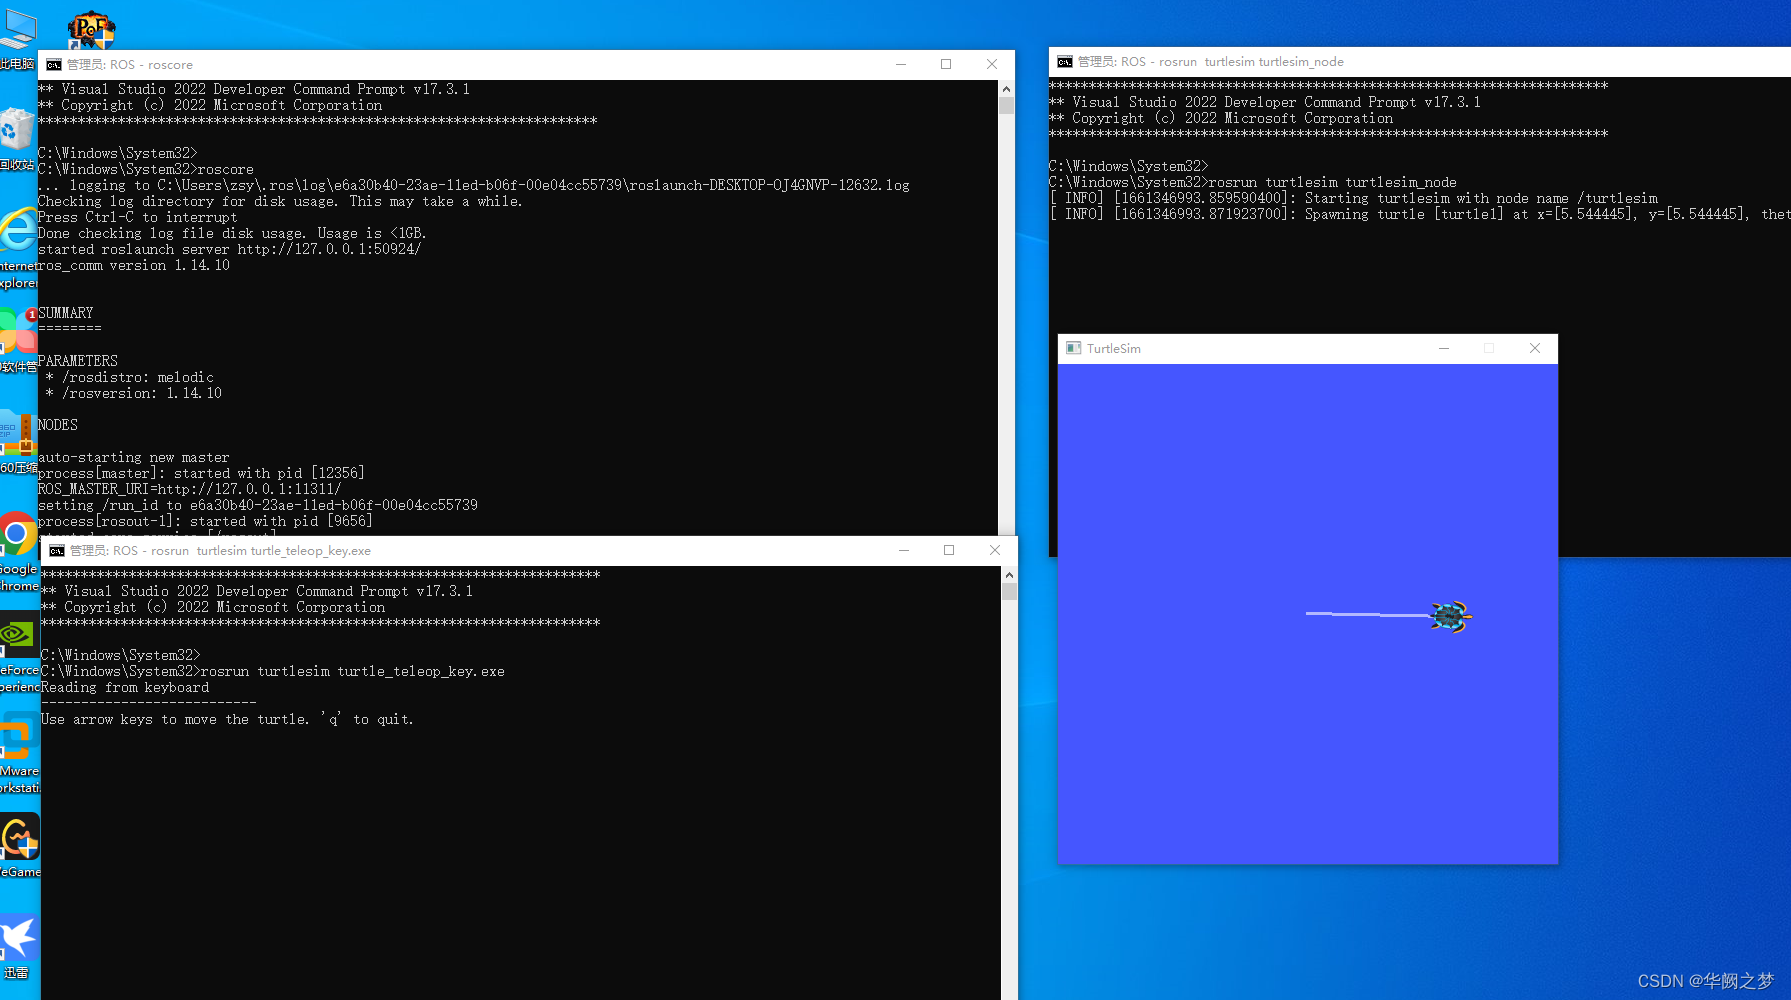Select the Google Chrome desktop icon
The width and height of the screenshot is (1791, 1000).
coord(18,552)
